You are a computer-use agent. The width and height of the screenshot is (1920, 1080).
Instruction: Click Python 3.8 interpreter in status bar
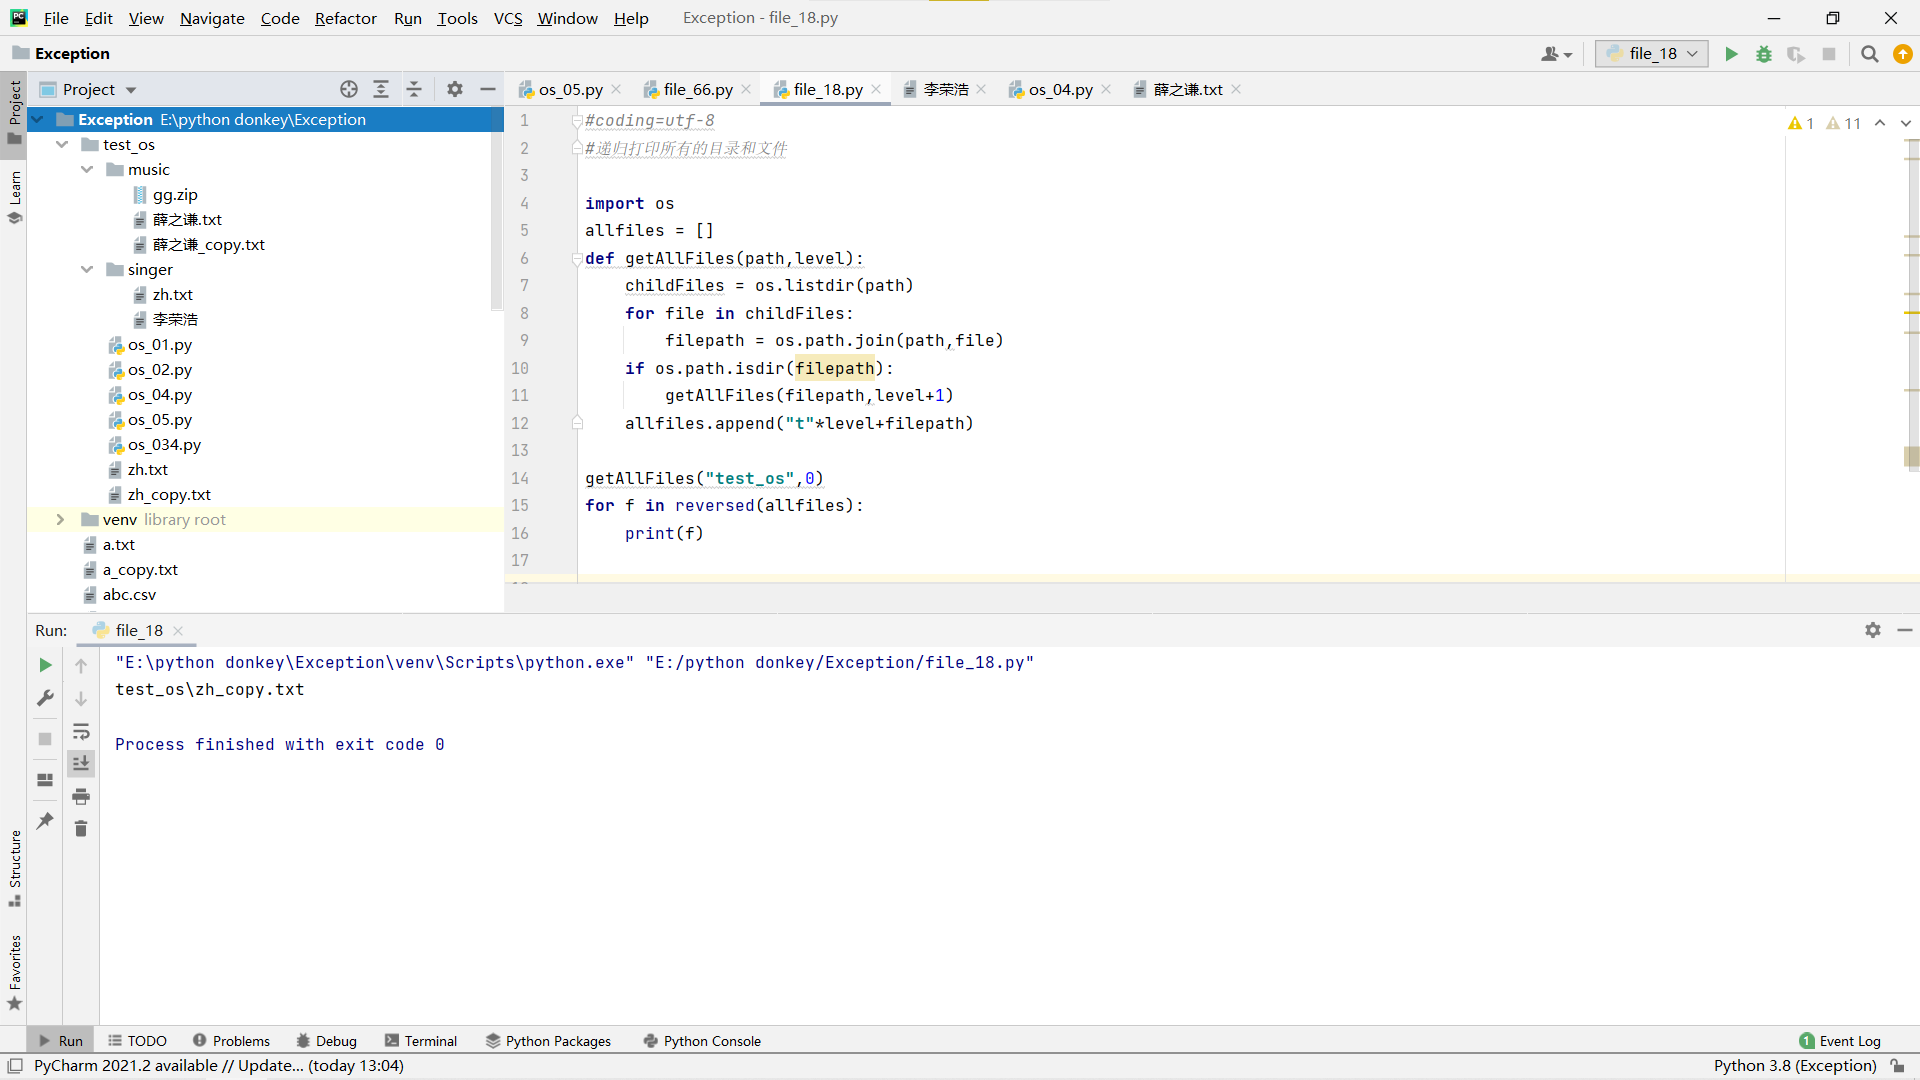pos(1794,1066)
